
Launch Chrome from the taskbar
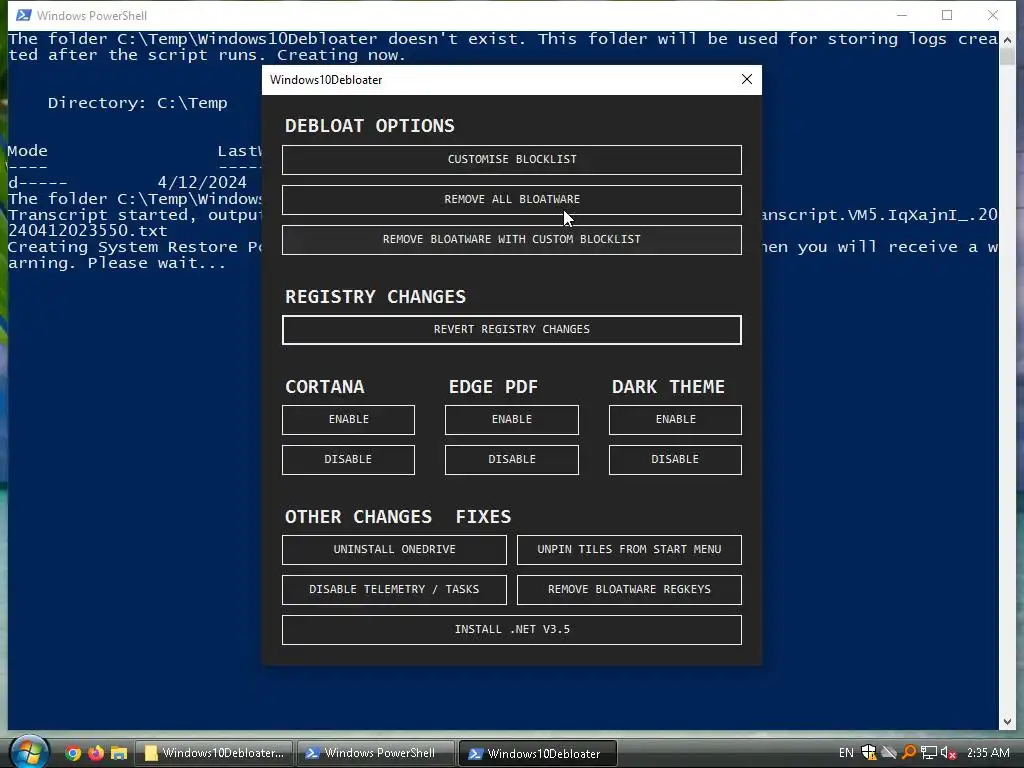[73, 753]
